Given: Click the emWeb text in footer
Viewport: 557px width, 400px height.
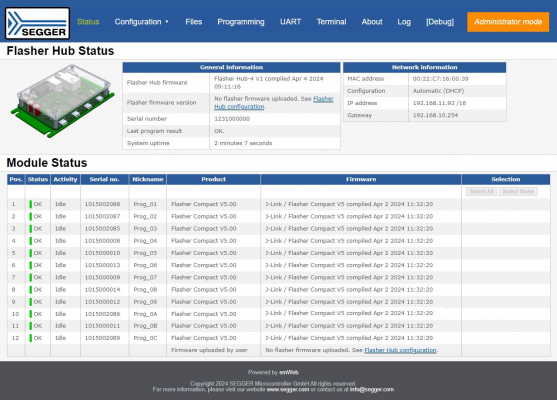Looking at the screenshot, I should (289, 372).
